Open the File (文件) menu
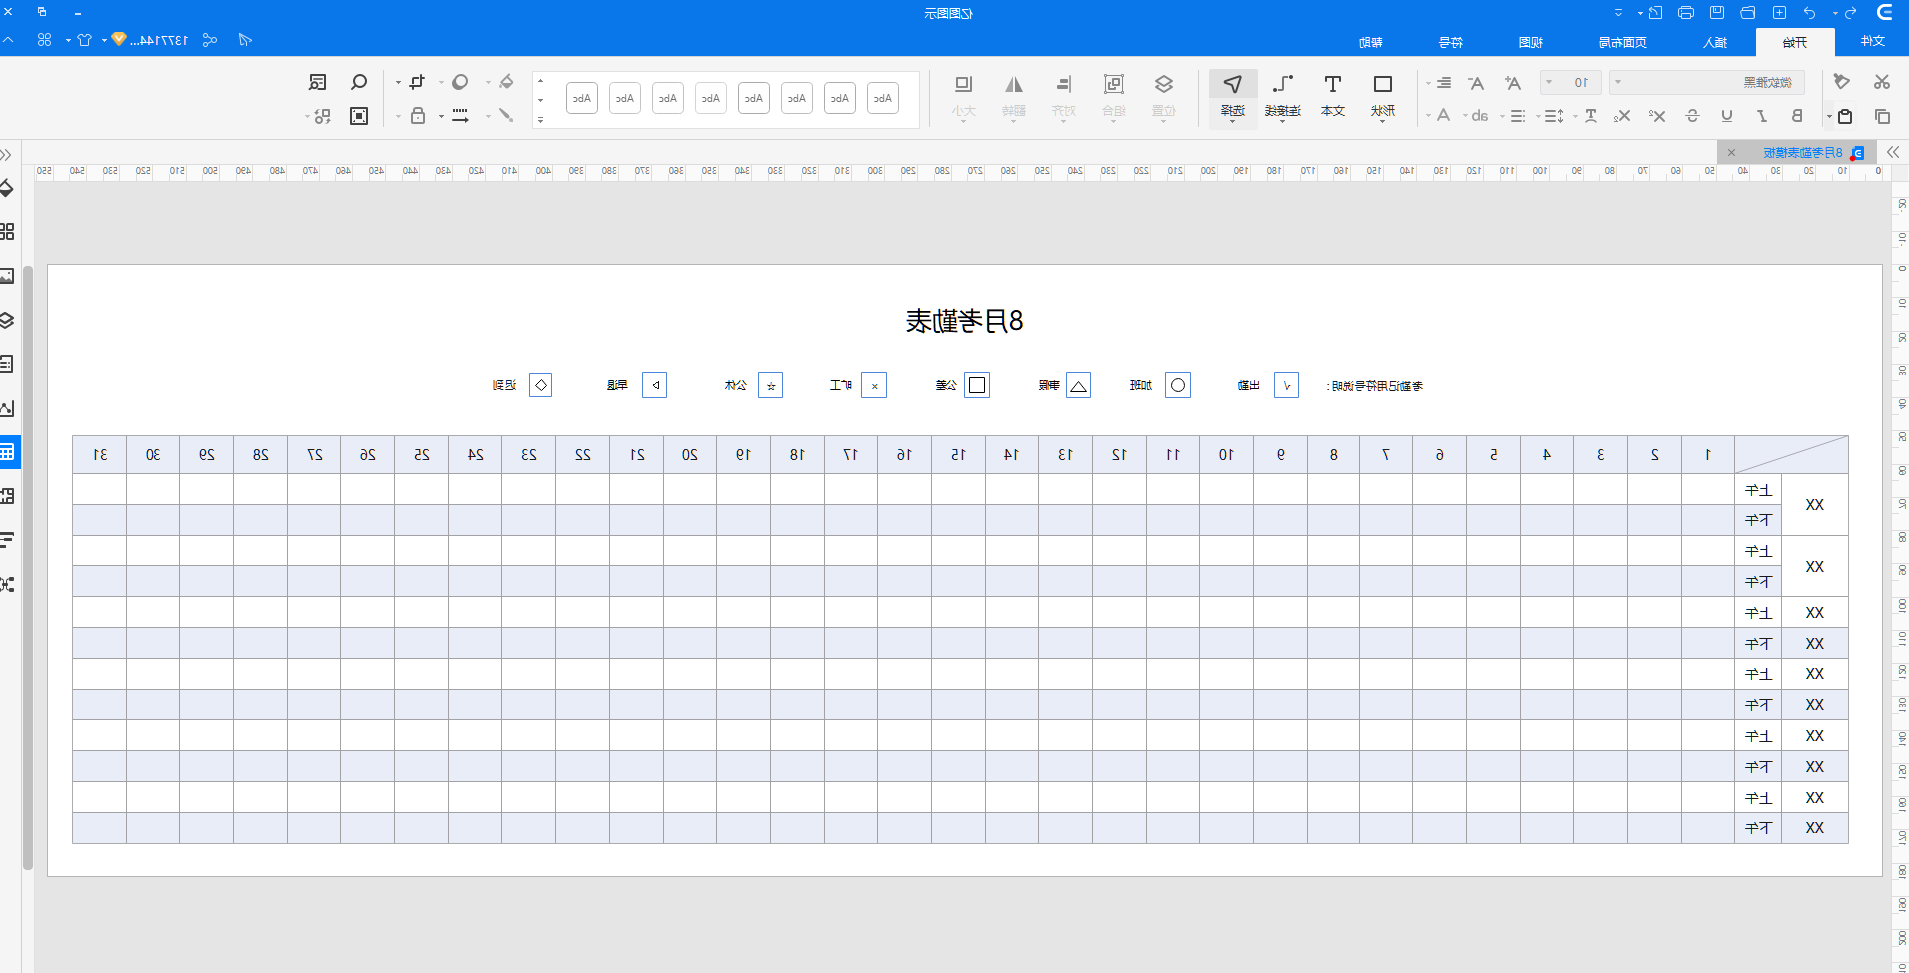The image size is (1909, 973). tap(1872, 41)
